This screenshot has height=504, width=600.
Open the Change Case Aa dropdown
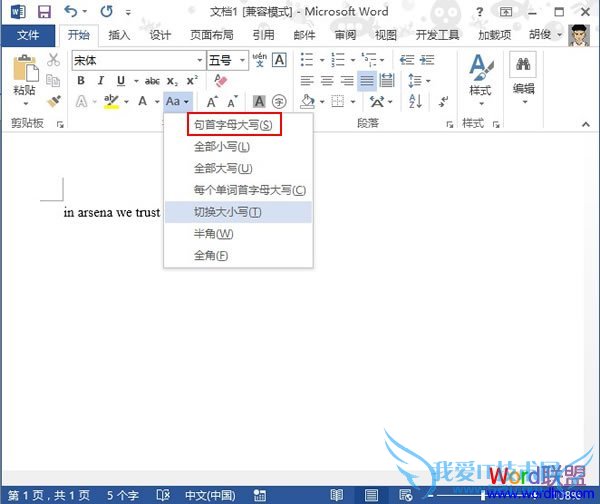point(177,102)
